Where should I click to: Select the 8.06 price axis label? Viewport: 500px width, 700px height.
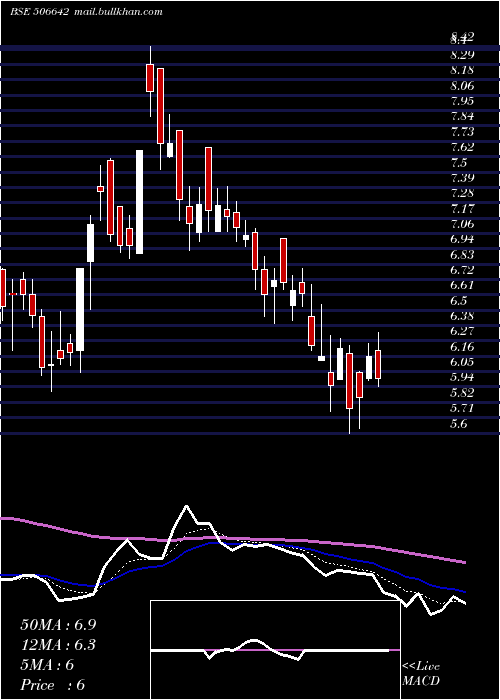coord(462,86)
